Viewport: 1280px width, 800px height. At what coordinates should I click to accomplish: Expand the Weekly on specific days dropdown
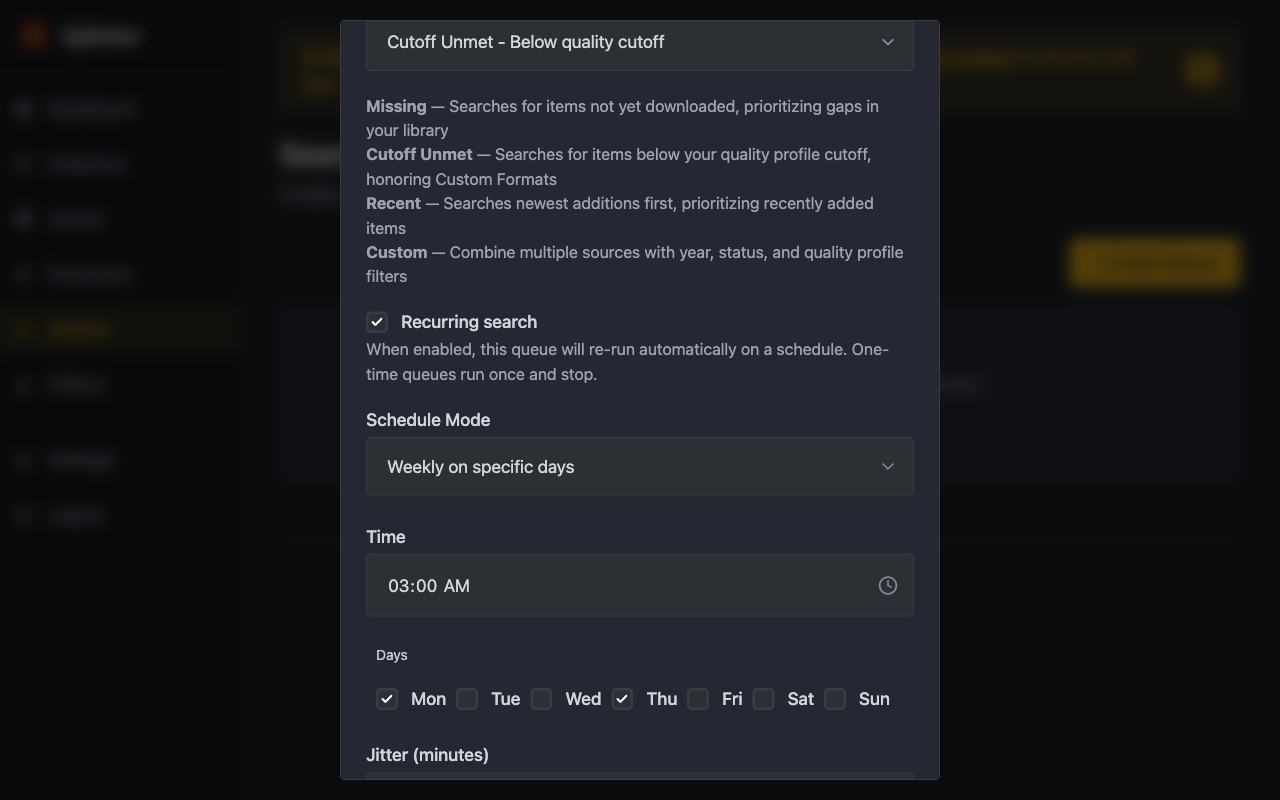(x=639, y=467)
